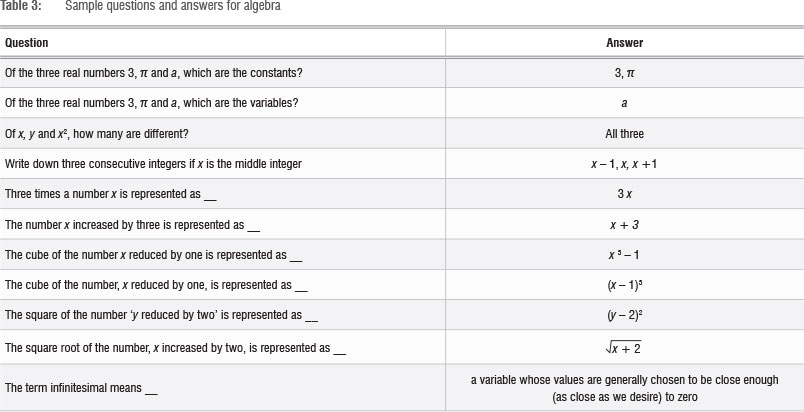Click the "Sample questions and answers for algebra" title
Image resolution: width=804 pixels, height=412 pixels.
[172, 6]
